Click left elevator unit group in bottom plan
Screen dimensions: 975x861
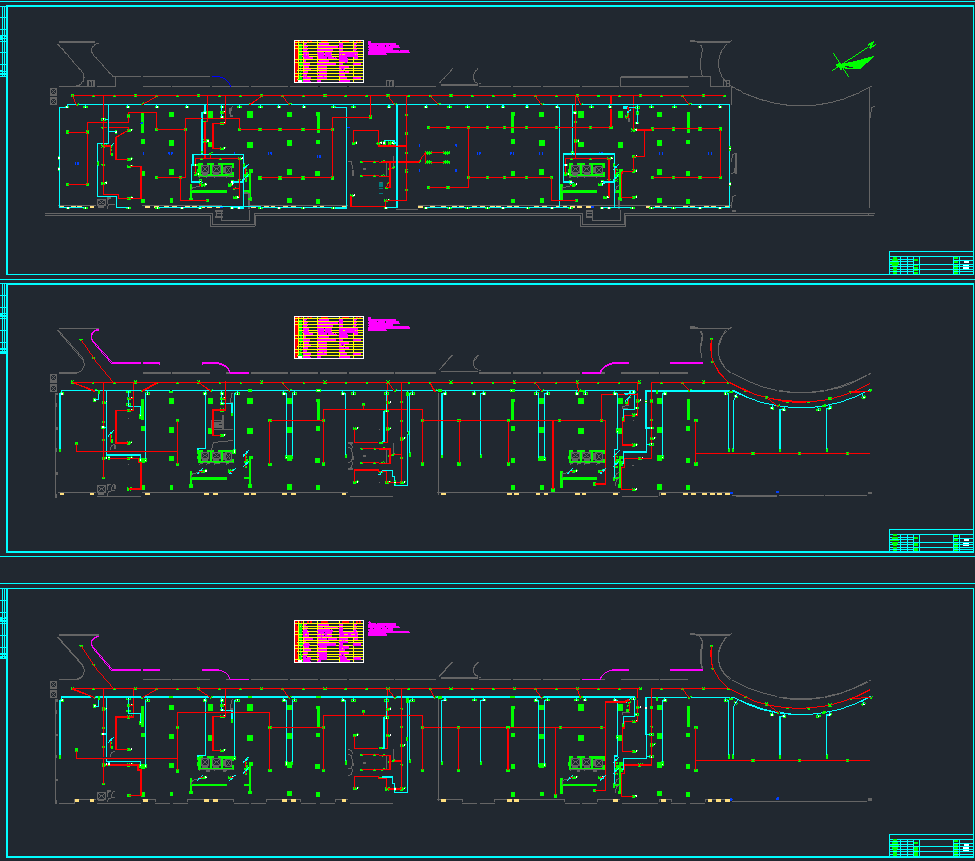217,762
